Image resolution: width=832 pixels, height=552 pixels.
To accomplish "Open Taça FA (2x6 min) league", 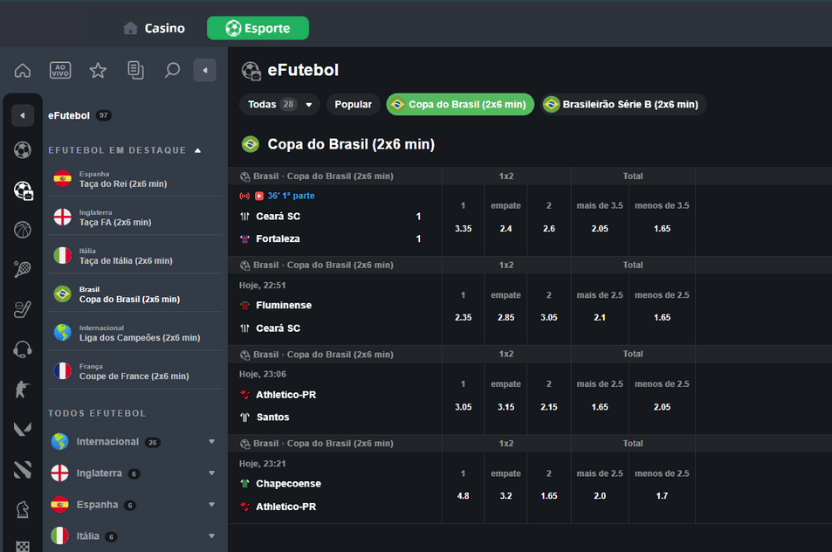I will coord(135,217).
